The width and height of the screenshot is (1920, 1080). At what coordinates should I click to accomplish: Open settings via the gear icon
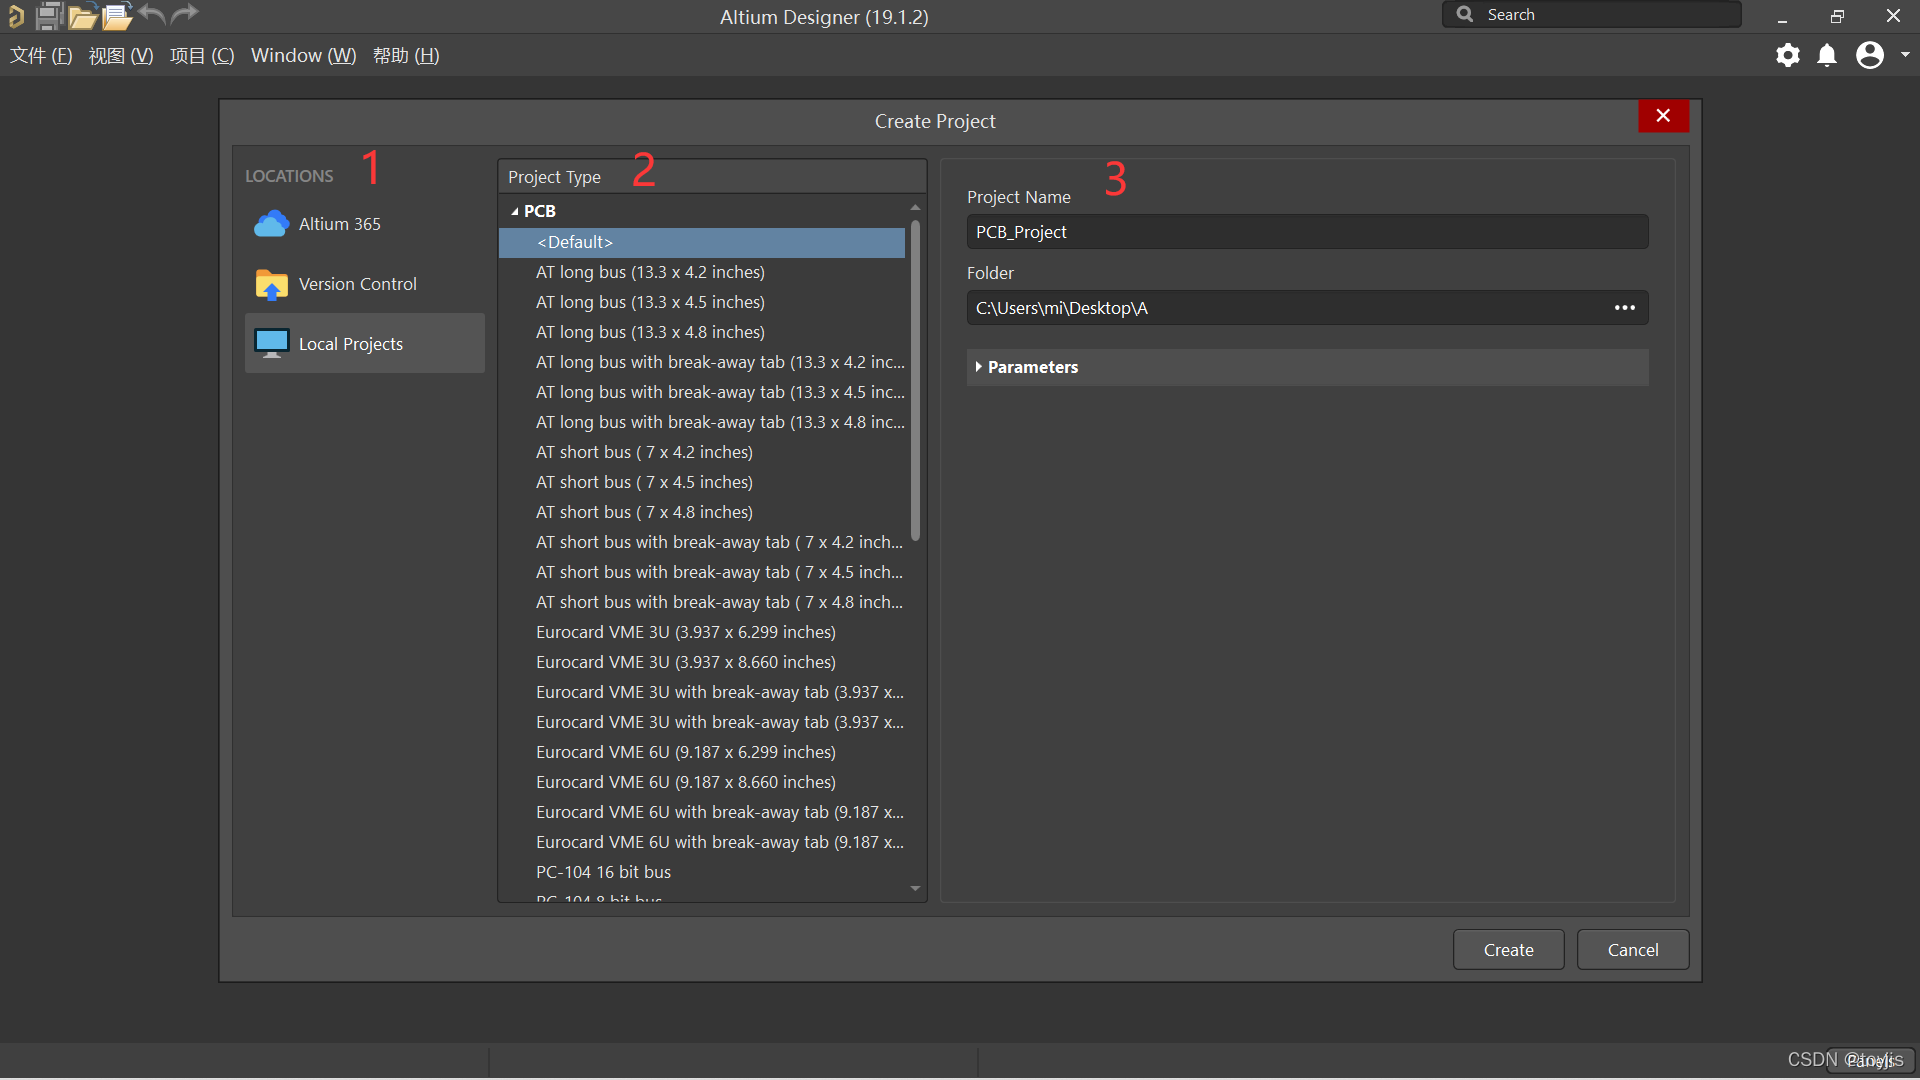click(x=1787, y=55)
